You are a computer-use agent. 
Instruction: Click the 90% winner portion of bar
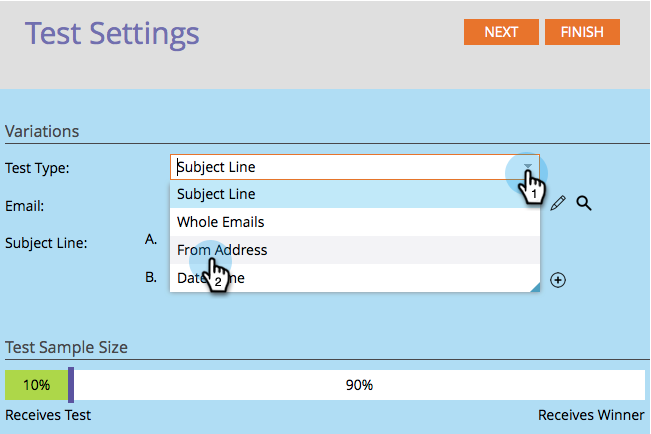pyautogui.click(x=359, y=385)
